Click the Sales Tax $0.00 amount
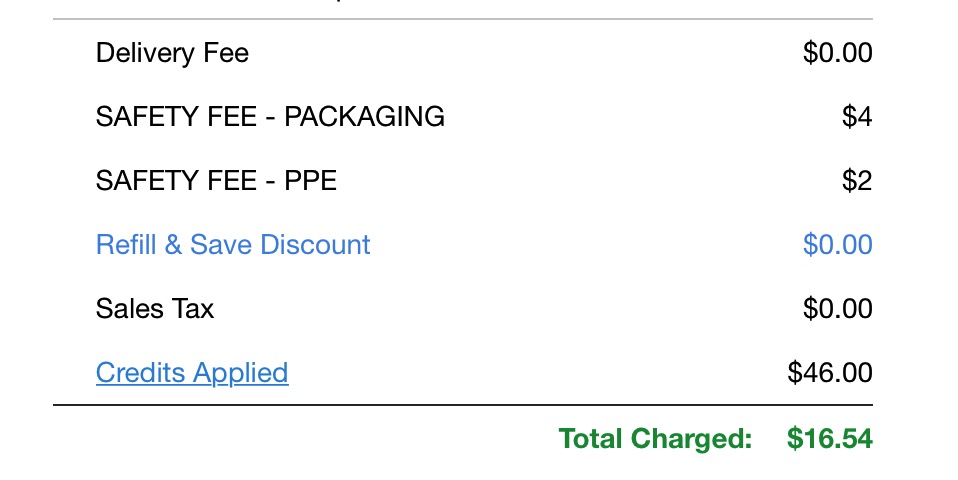Viewport: 958px width, 480px height. pyautogui.click(x=837, y=309)
